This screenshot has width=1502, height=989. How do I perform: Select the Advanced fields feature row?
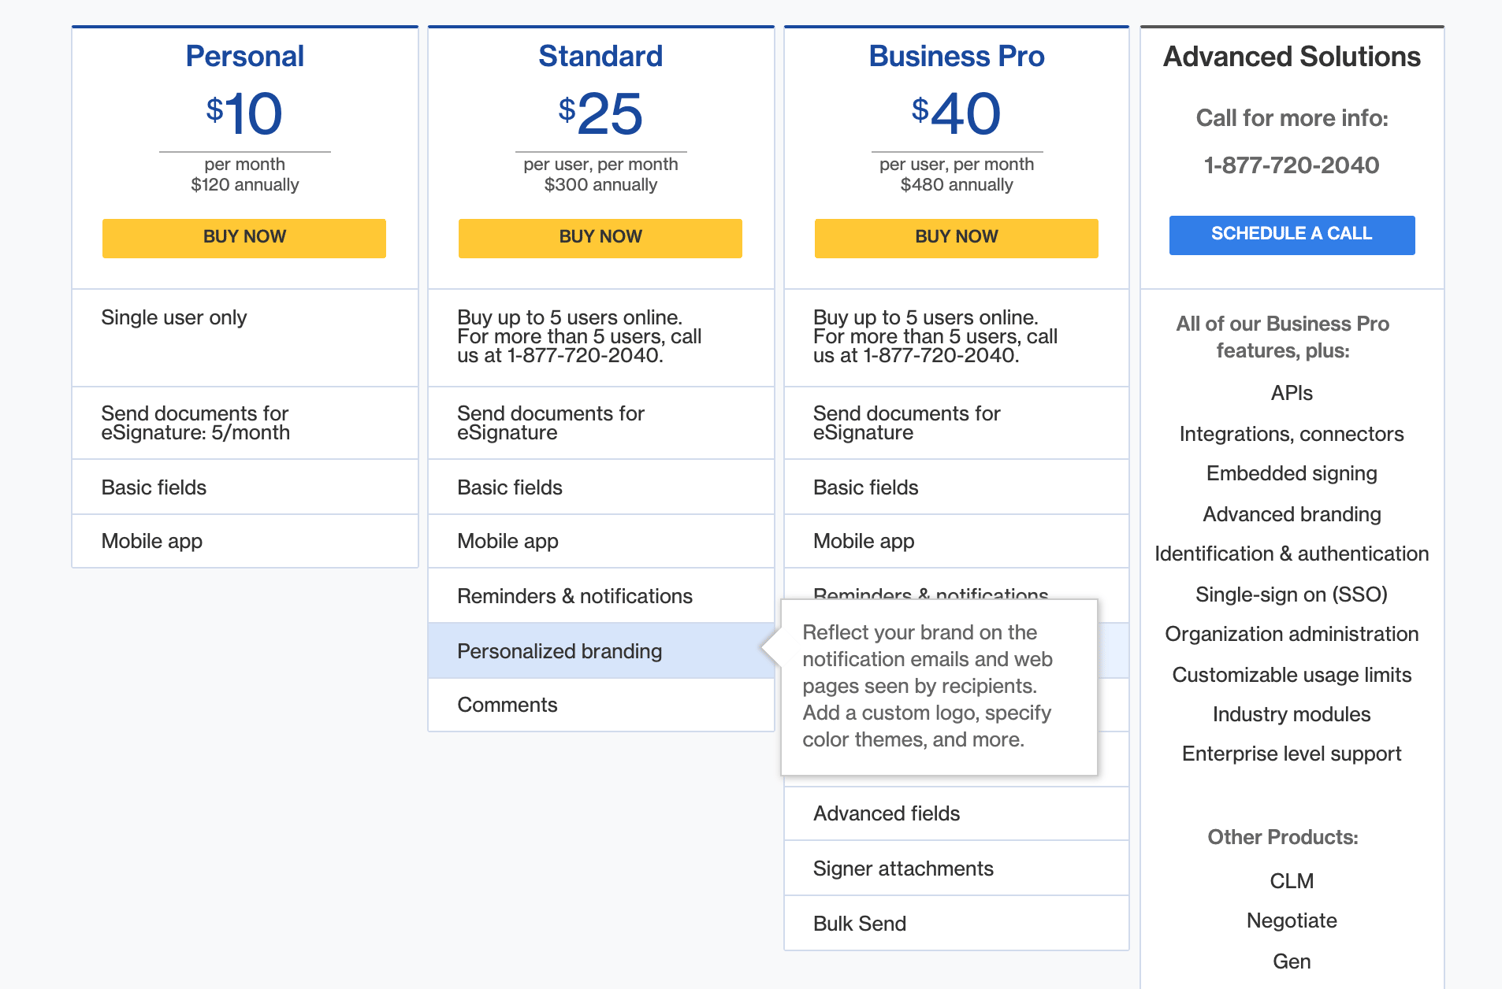pyautogui.click(x=886, y=813)
